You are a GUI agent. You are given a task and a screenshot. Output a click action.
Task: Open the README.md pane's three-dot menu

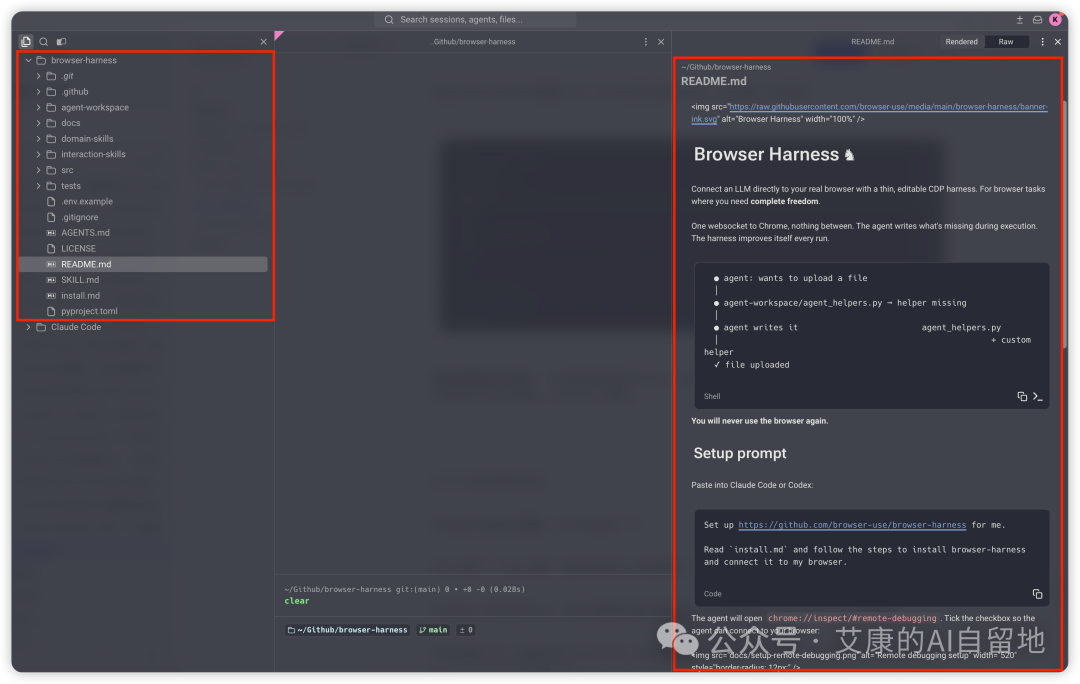(1042, 41)
